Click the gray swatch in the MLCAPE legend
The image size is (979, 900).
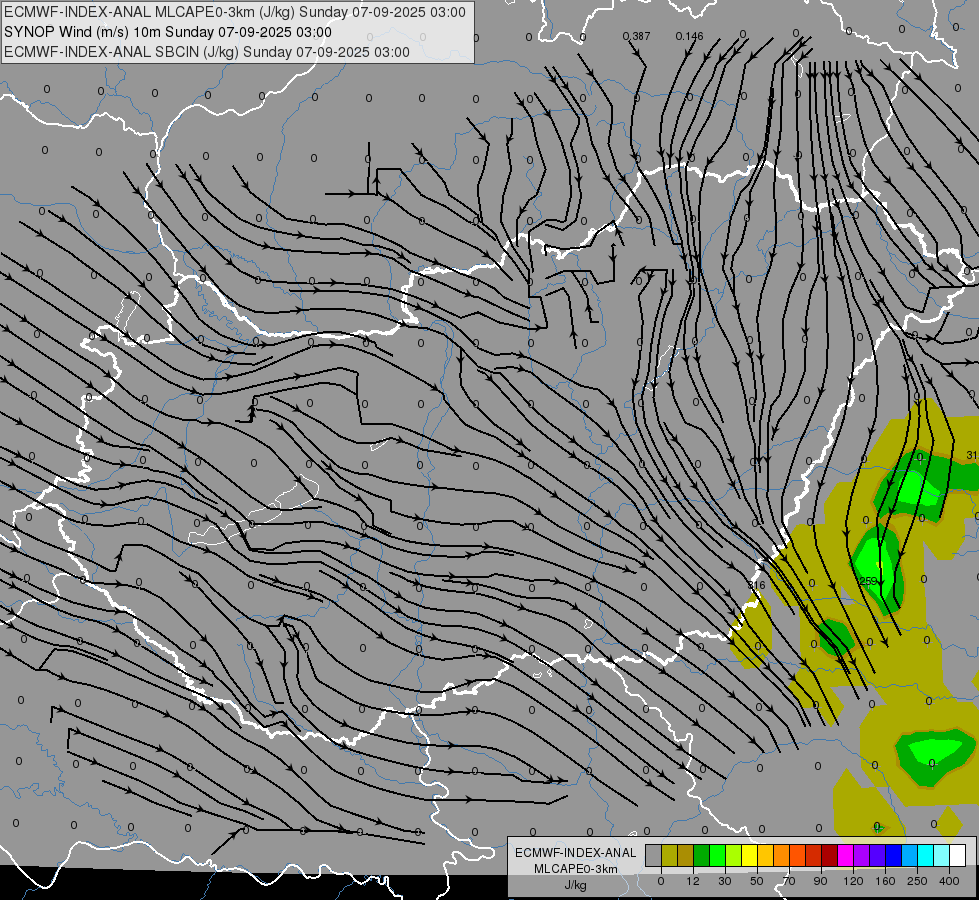654,855
